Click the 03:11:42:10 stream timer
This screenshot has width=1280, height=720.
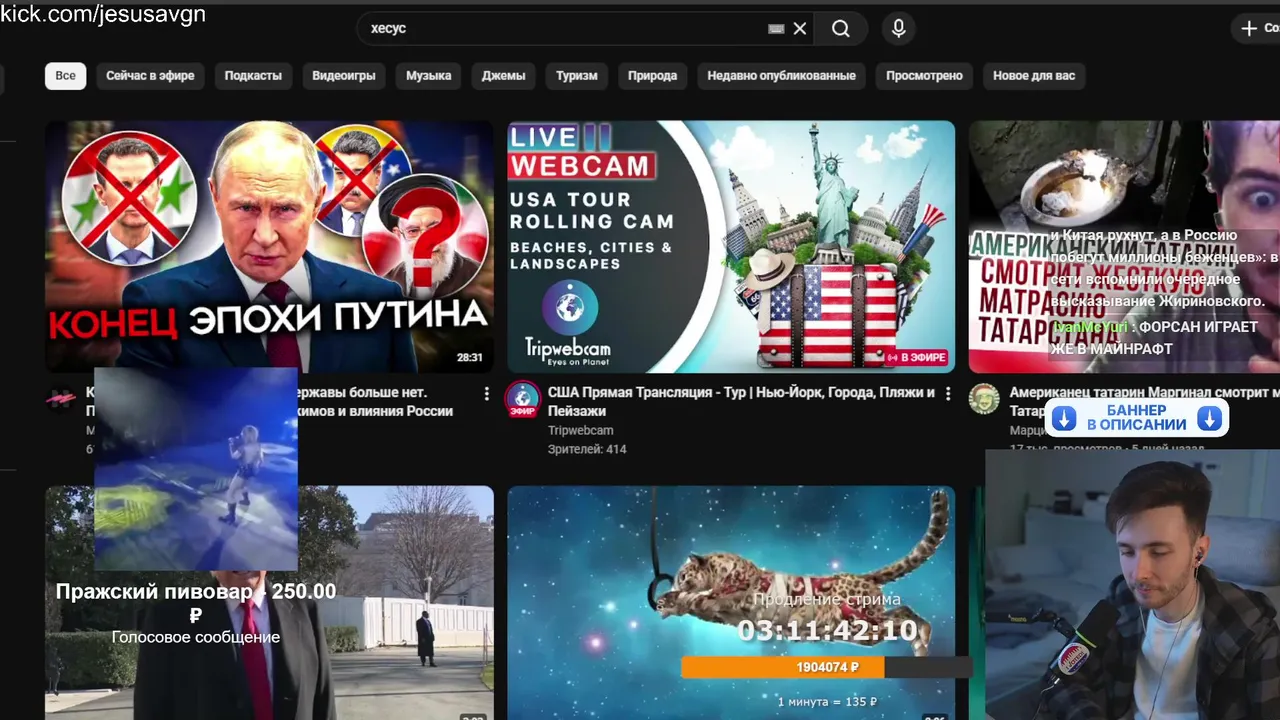pos(827,630)
